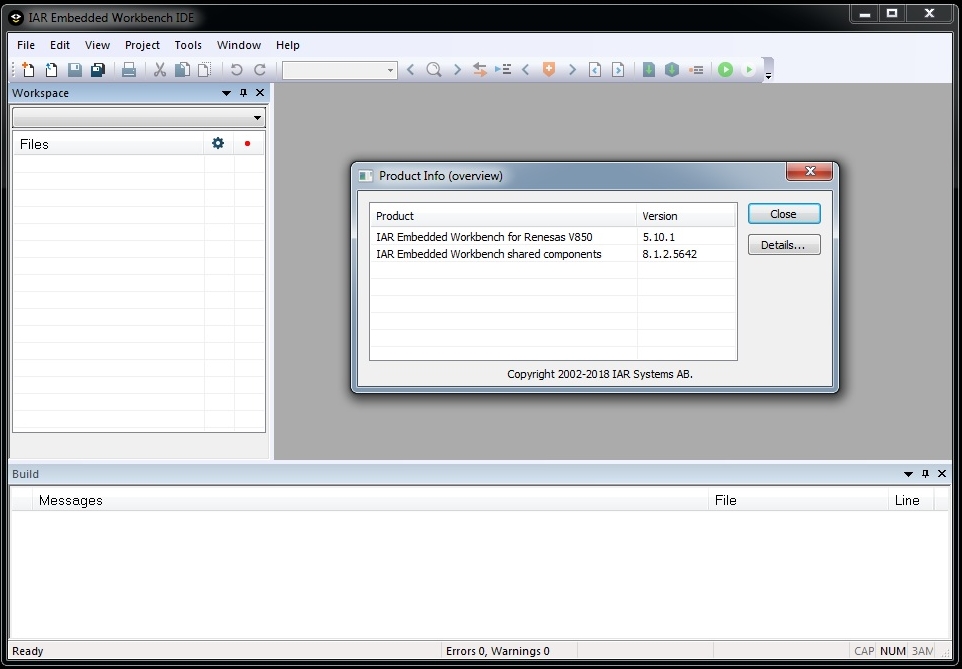Open Workspace configuration dropdown
This screenshot has width=962, height=669.
click(139, 117)
